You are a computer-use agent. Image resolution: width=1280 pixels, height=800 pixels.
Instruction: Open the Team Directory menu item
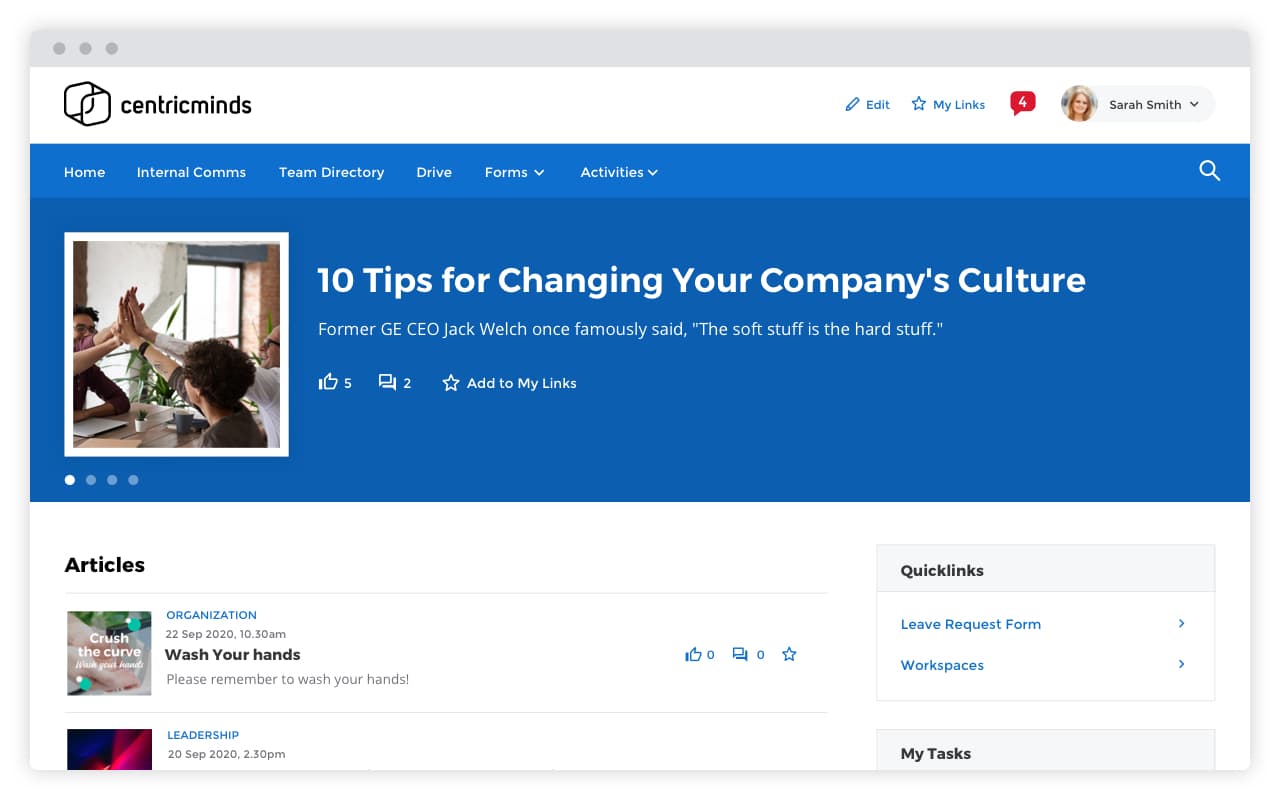pos(331,172)
